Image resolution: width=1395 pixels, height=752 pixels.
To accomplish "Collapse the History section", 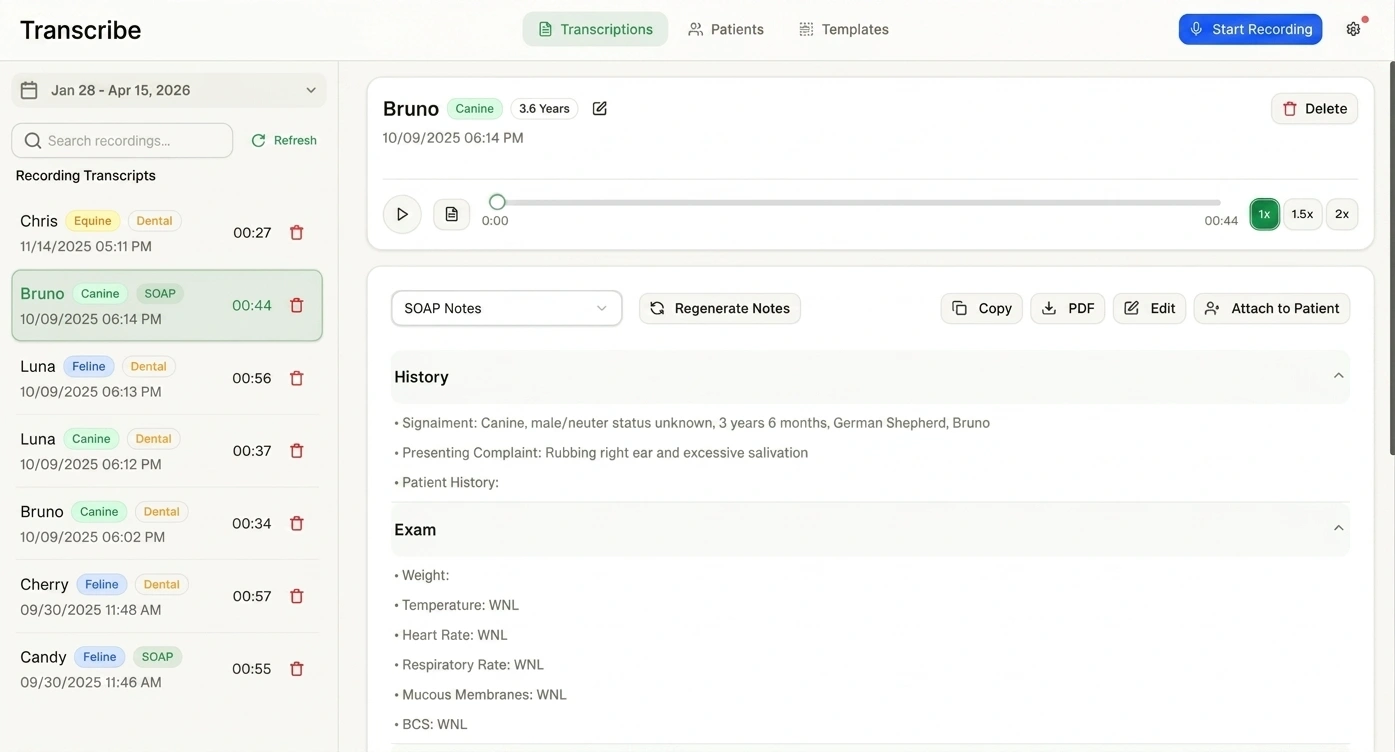I will 1338,376.
